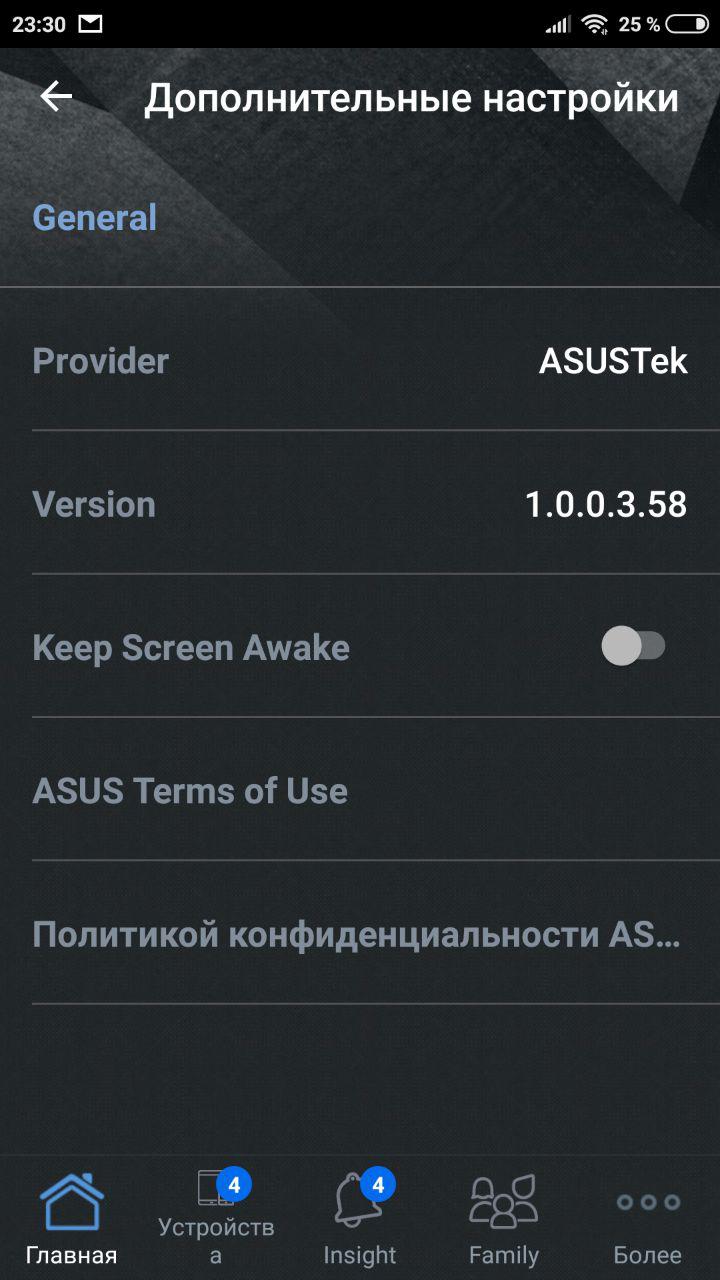Tap the cellular signal strength icon
The height and width of the screenshot is (1280, 720).
pos(558,24)
